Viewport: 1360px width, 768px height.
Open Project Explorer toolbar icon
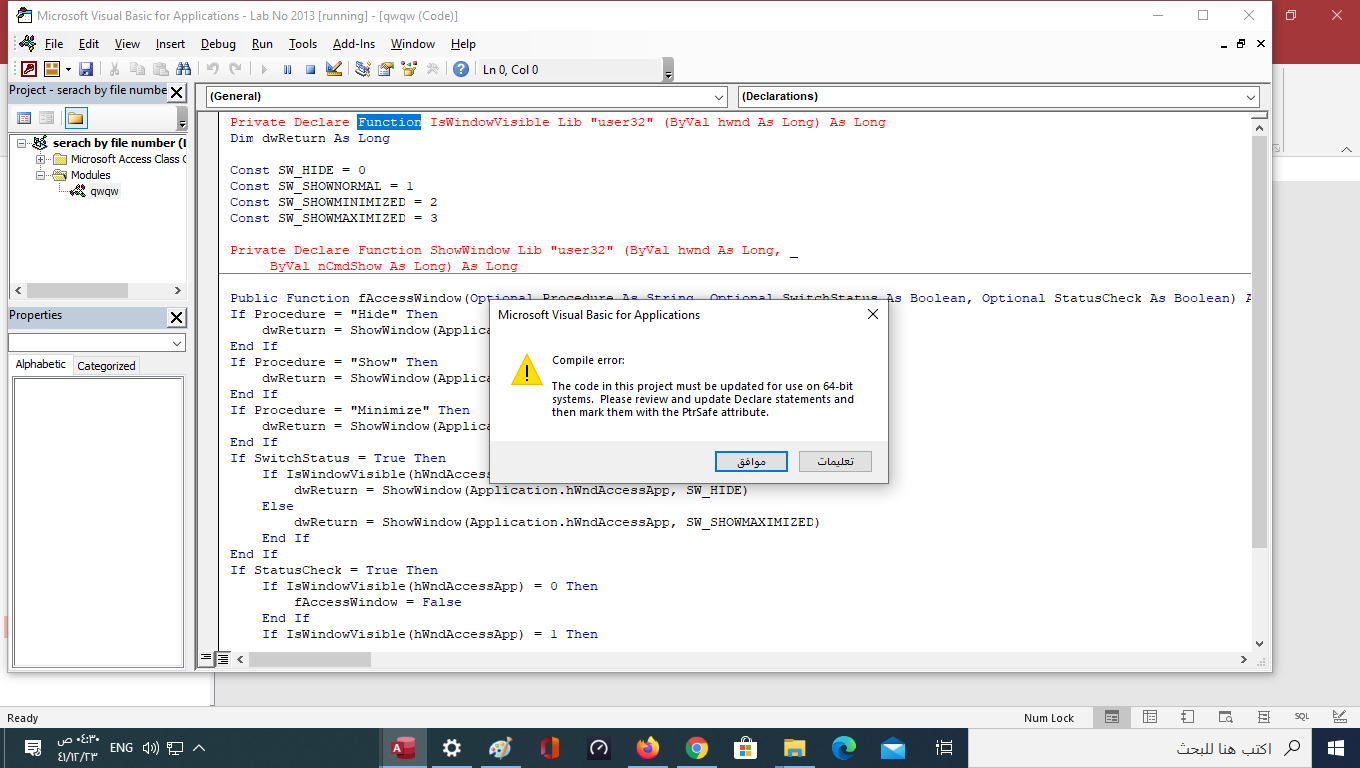363,69
